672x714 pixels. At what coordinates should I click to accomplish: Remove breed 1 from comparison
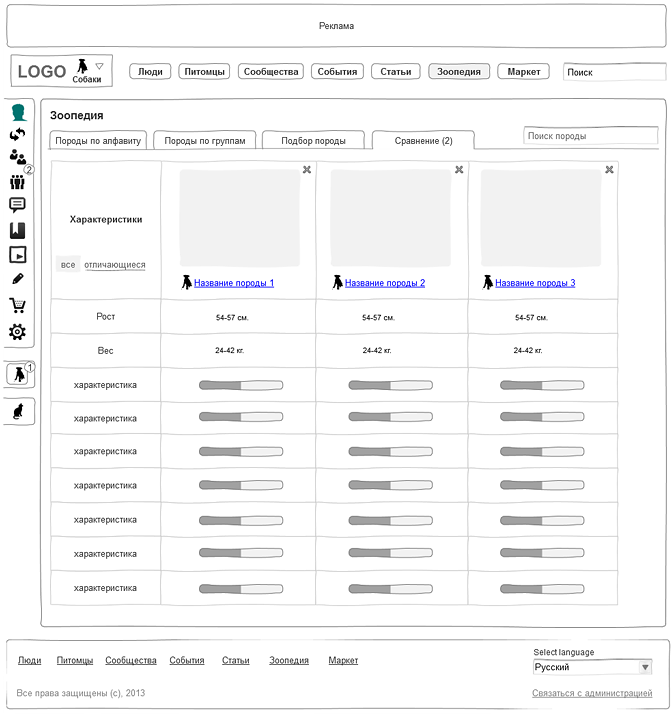(x=307, y=170)
